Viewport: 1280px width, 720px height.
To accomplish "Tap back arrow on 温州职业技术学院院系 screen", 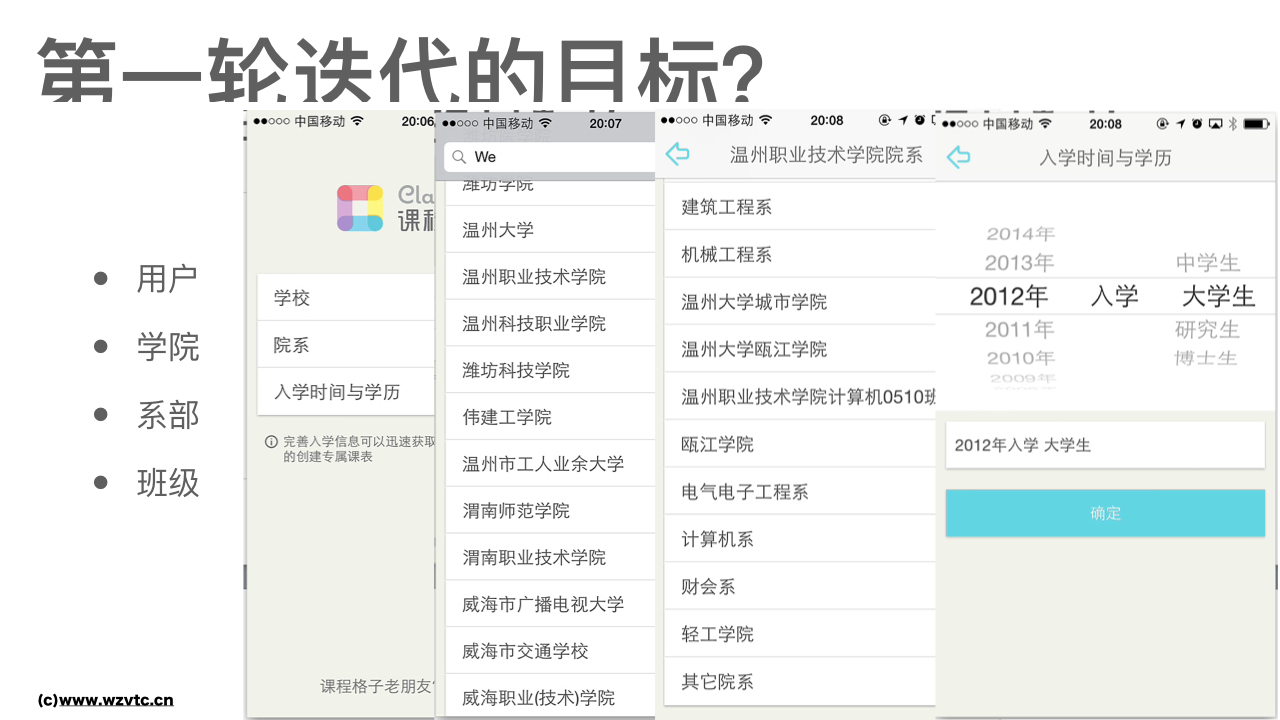I will (678, 154).
